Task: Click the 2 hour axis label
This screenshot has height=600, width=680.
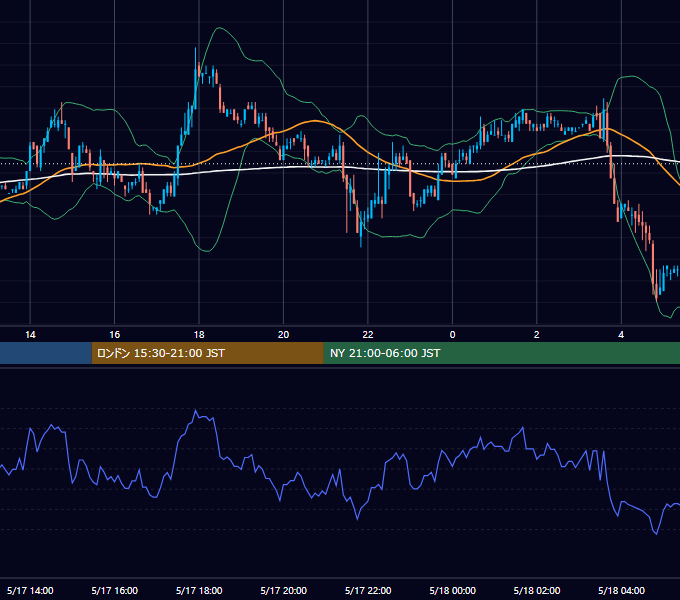Action: (x=536, y=335)
